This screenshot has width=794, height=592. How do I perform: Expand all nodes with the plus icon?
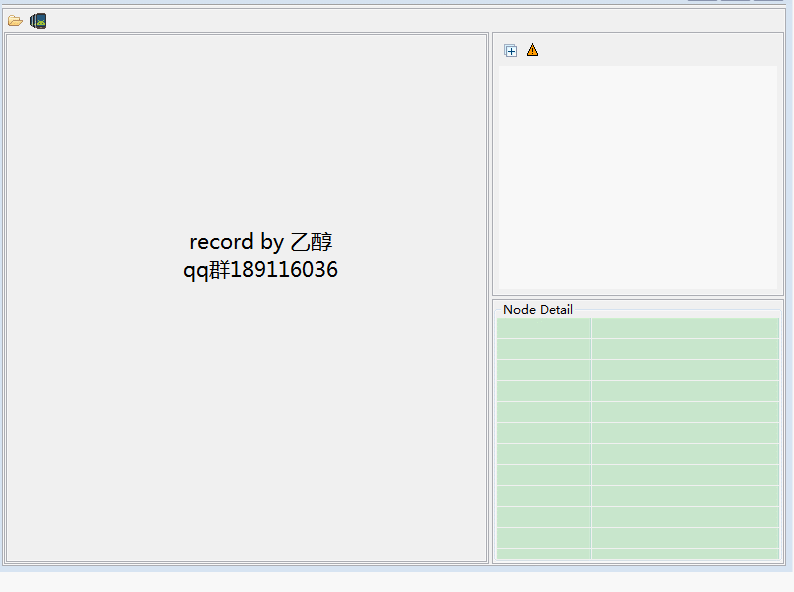(511, 50)
